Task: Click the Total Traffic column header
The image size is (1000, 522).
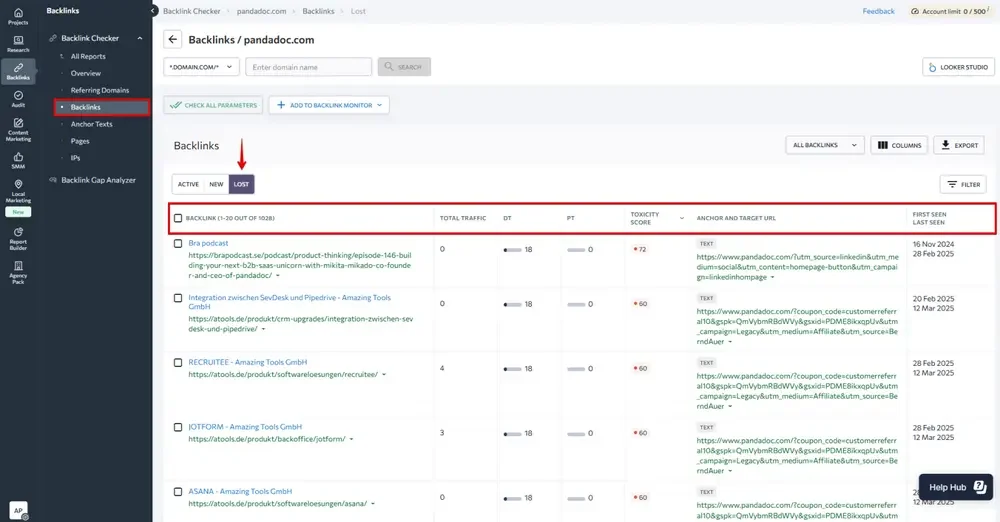Action: [x=463, y=218]
